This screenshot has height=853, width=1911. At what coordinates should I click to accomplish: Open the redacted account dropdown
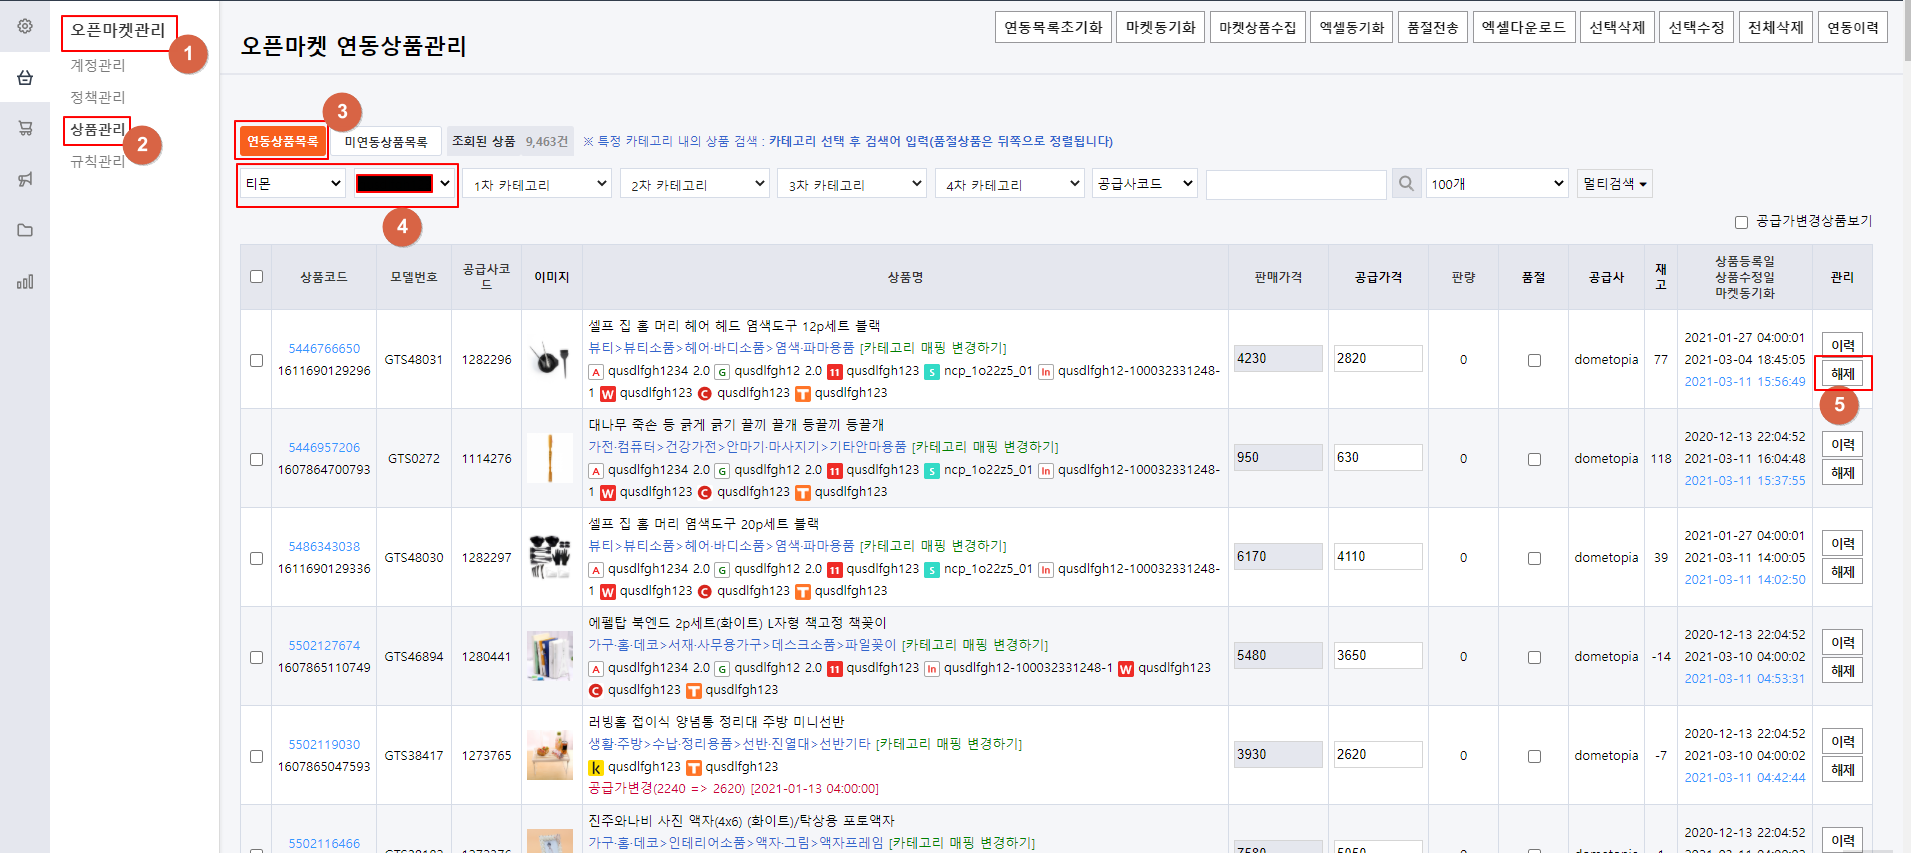point(403,184)
